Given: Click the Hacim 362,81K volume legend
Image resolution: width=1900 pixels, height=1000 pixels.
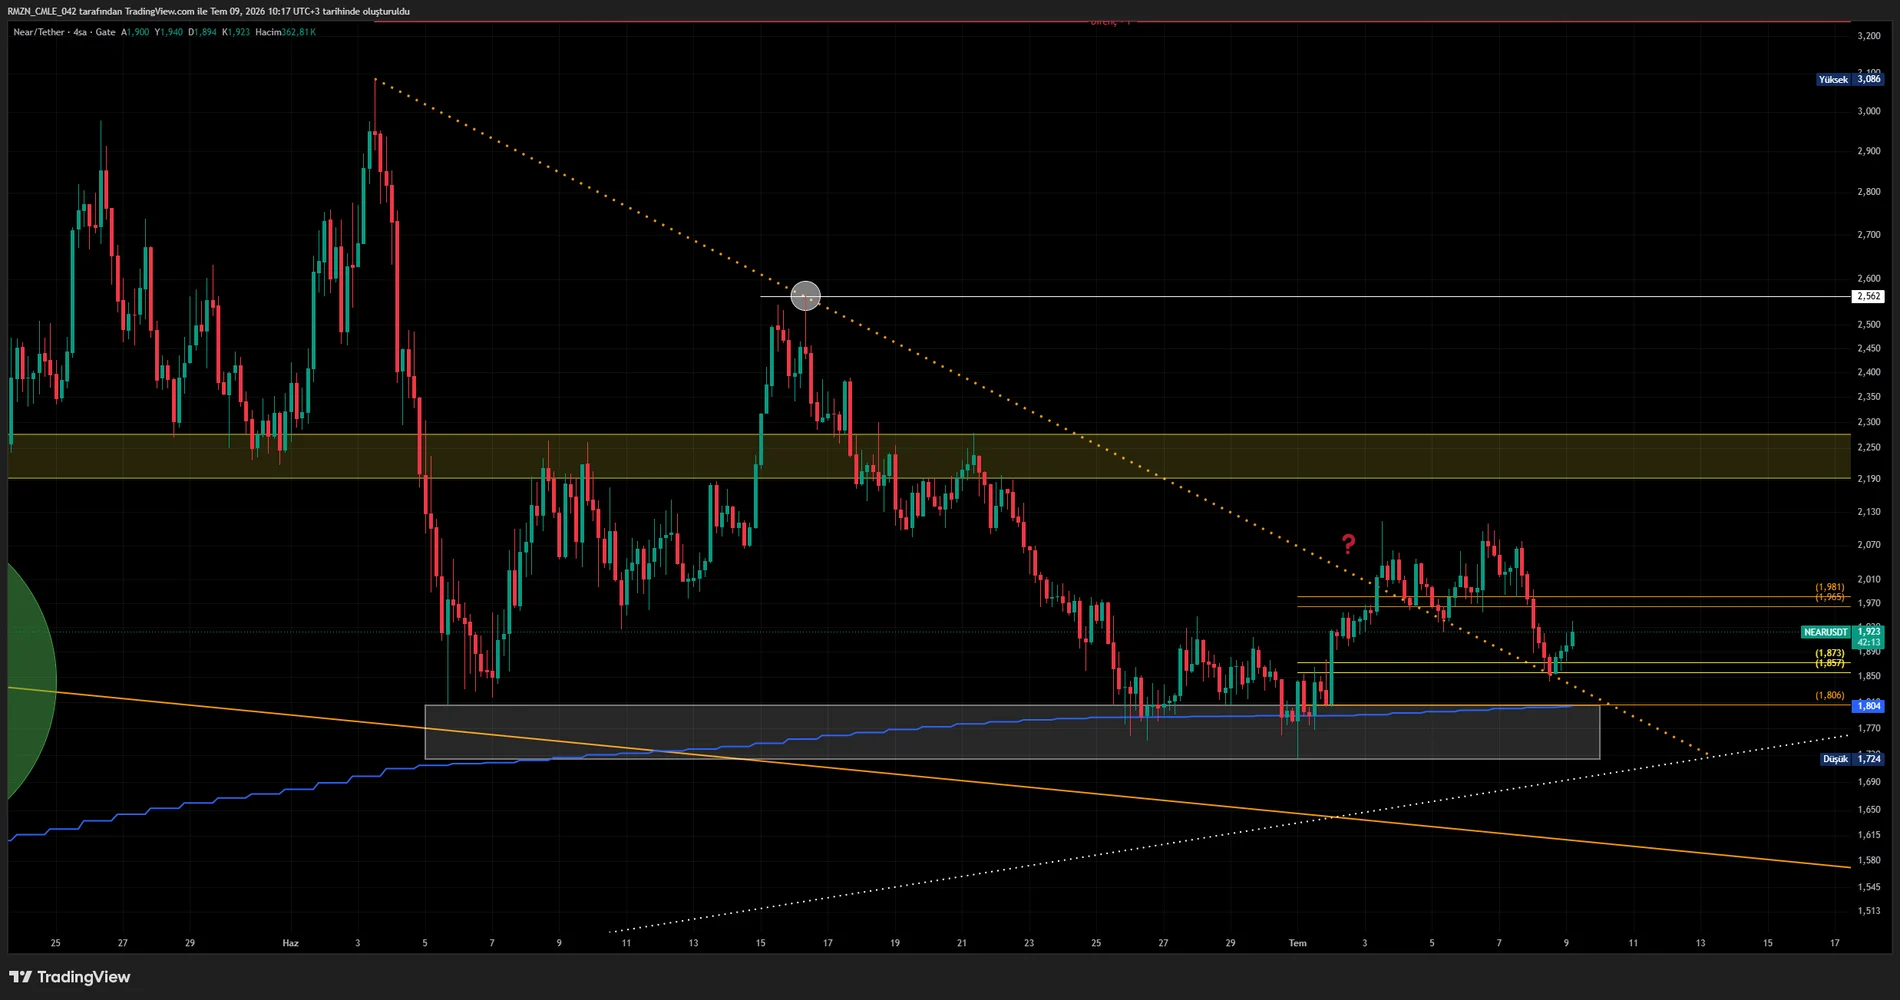Looking at the screenshot, I should 285,32.
